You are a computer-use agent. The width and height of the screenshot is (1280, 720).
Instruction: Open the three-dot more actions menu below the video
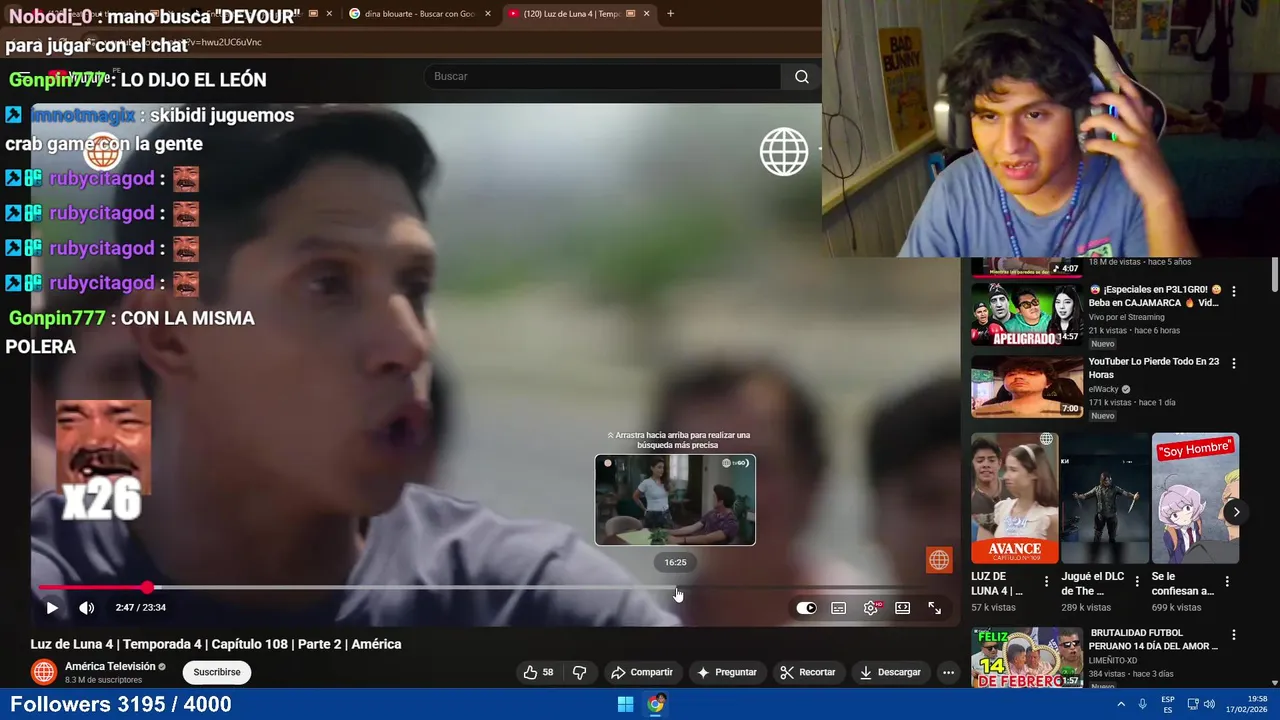click(948, 672)
